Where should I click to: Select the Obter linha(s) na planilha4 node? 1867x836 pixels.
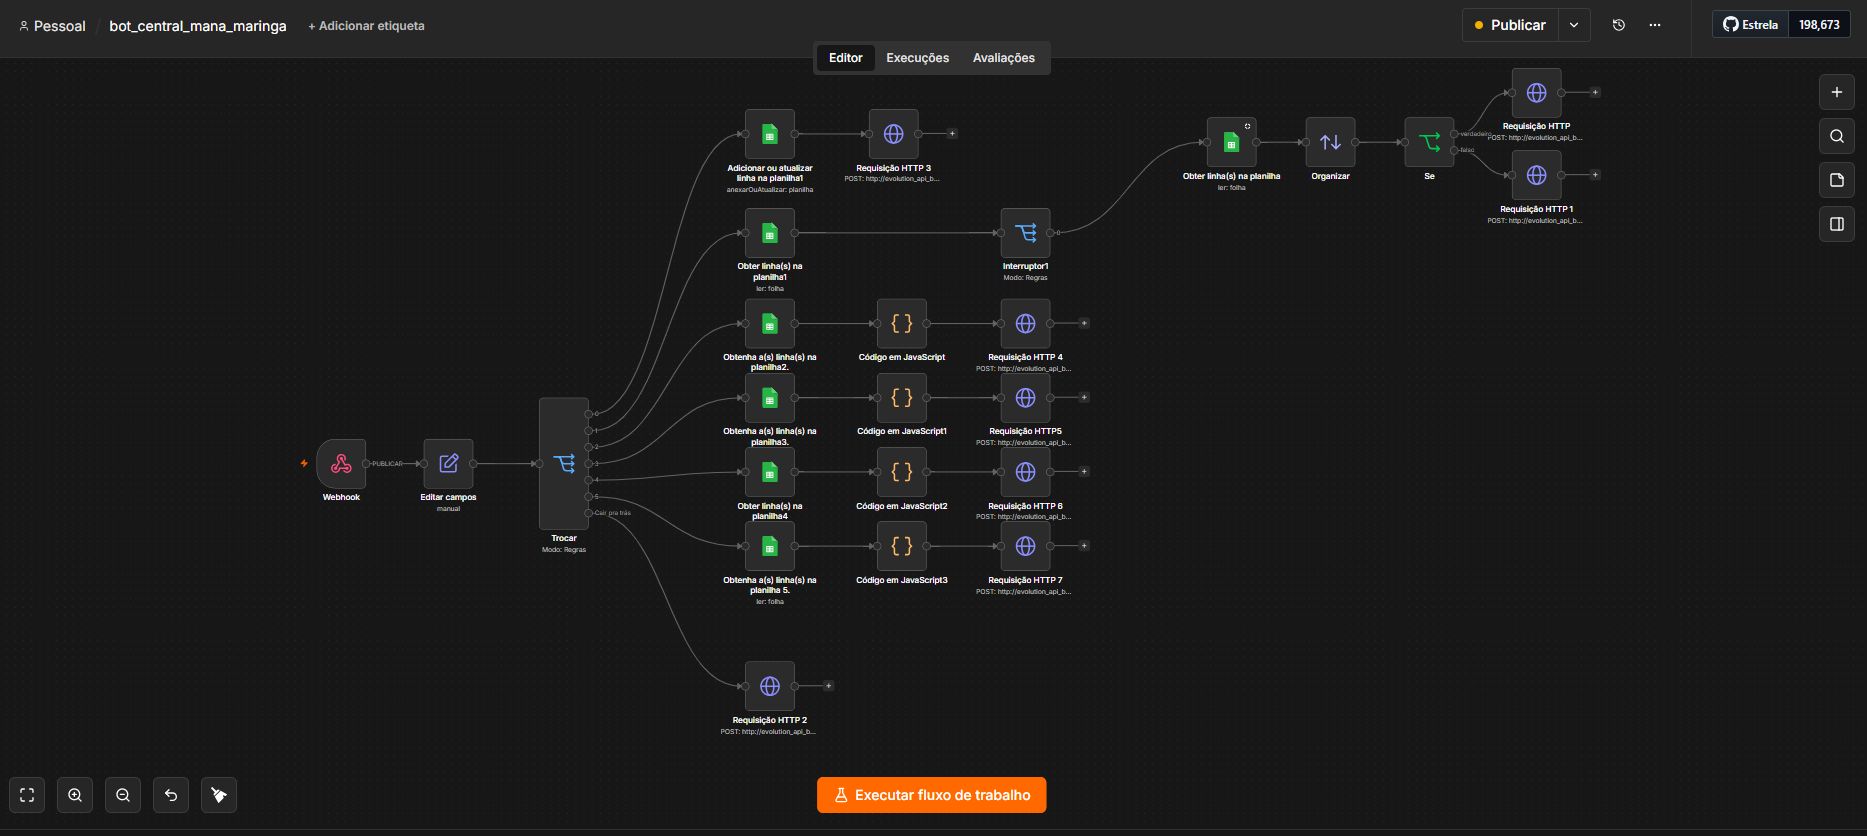pyautogui.click(x=769, y=472)
